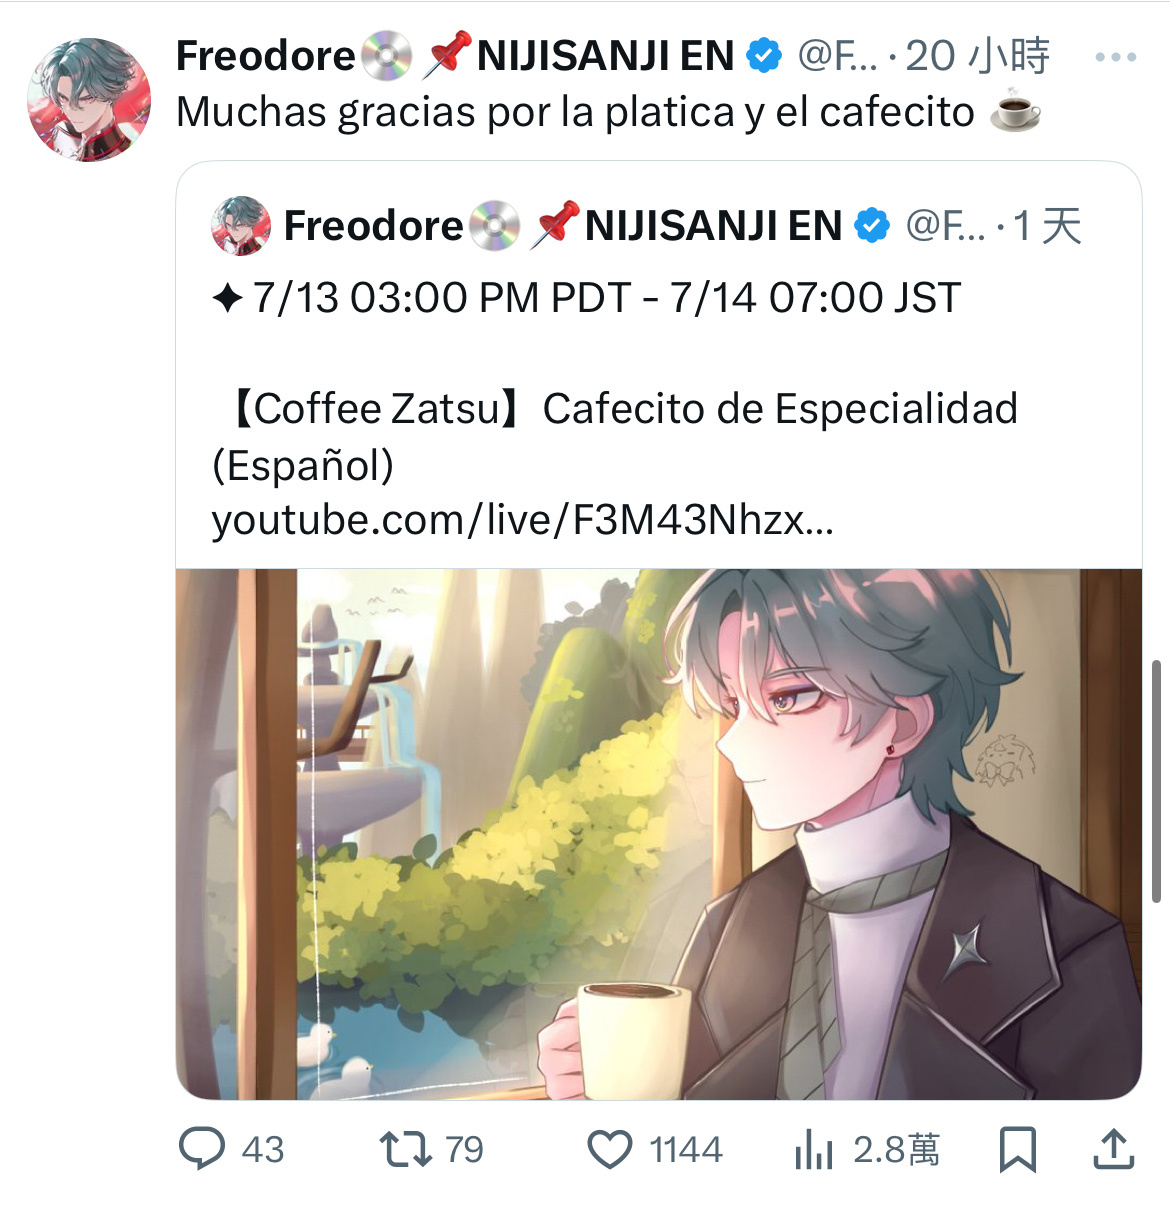Open the coffee illustration image
Screen dimensions: 1170x1215
(659, 834)
